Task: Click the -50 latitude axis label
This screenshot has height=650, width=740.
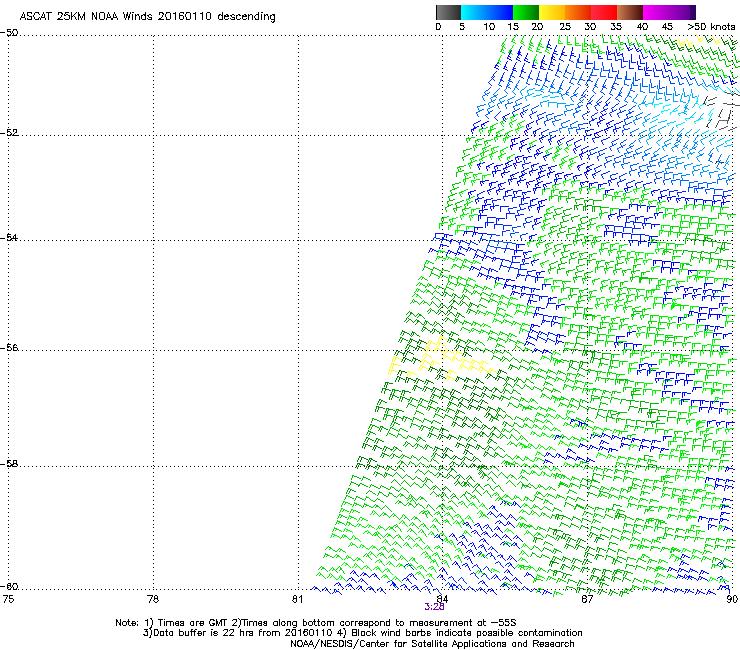Action: [10, 33]
